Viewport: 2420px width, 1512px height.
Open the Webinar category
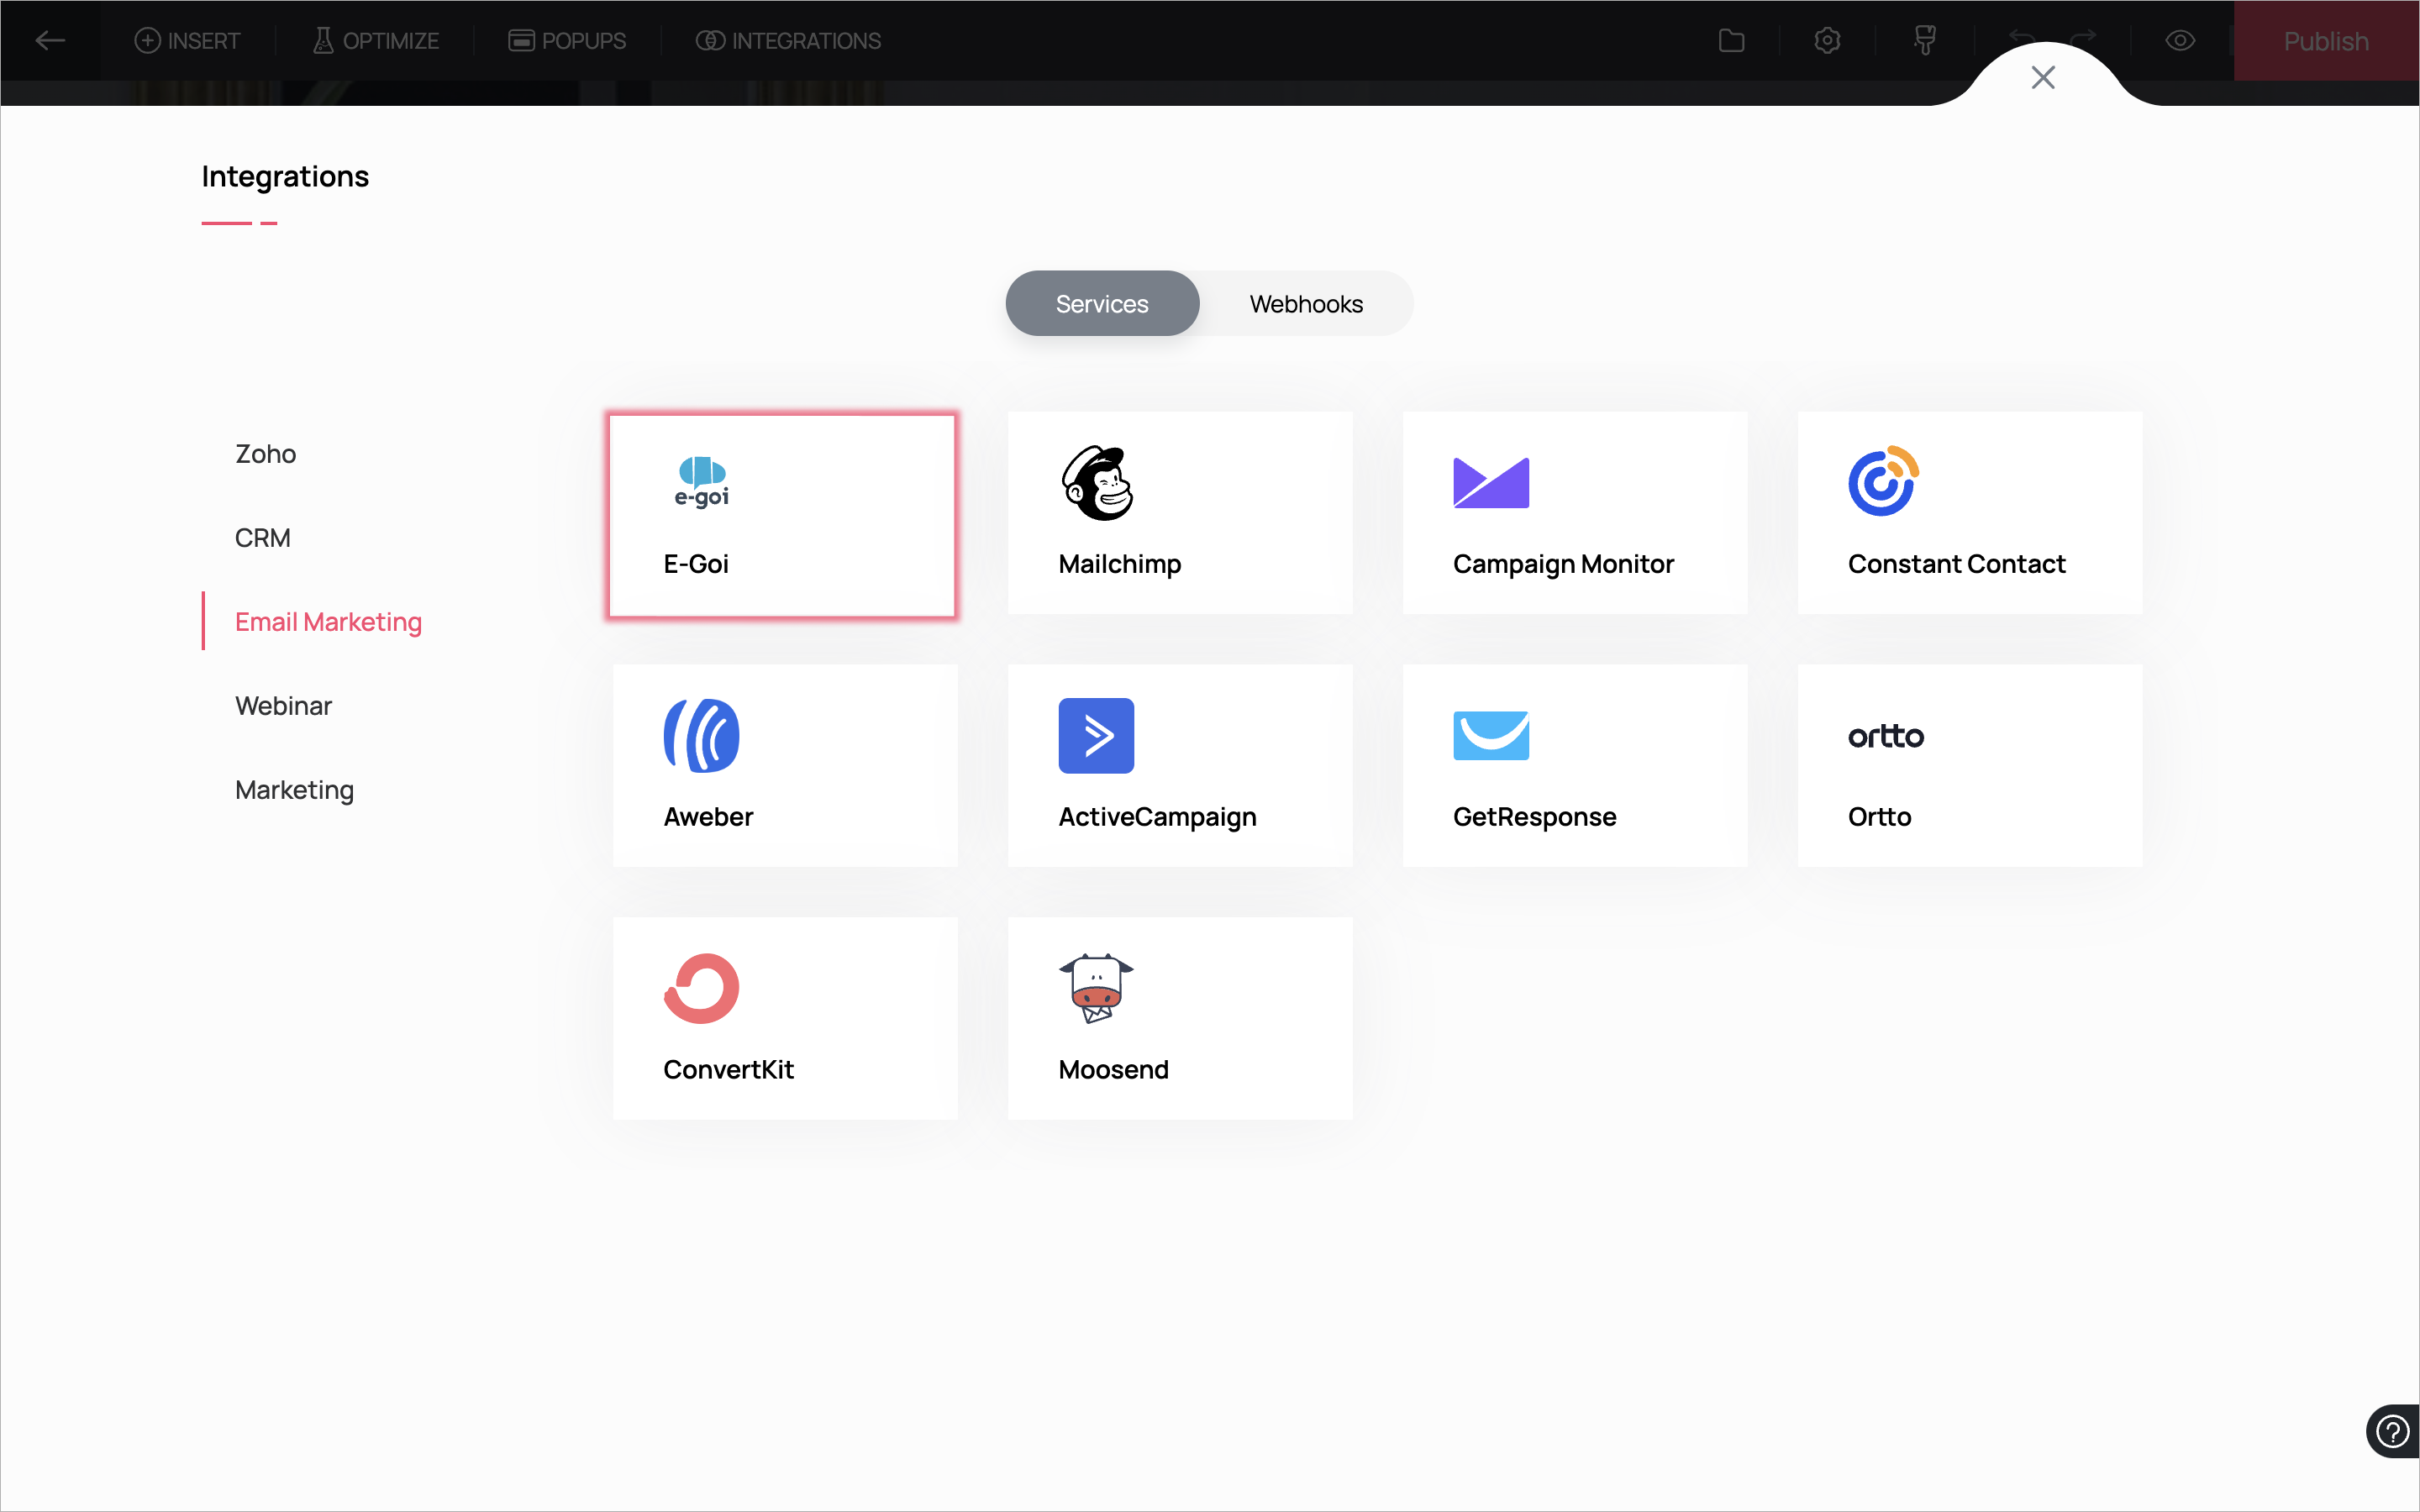[283, 706]
